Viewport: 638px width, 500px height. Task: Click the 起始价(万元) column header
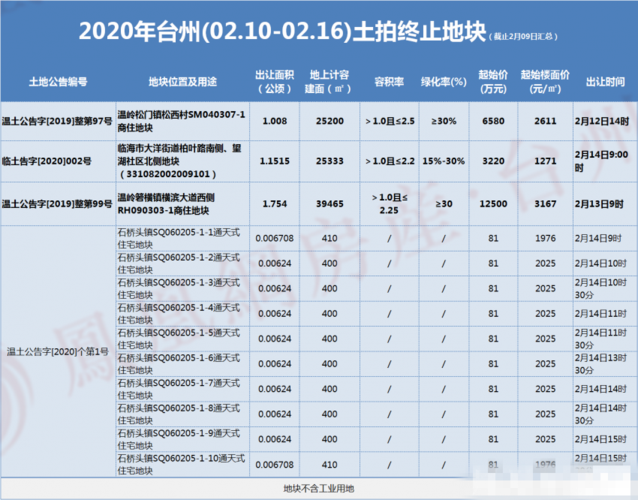point(493,81)
